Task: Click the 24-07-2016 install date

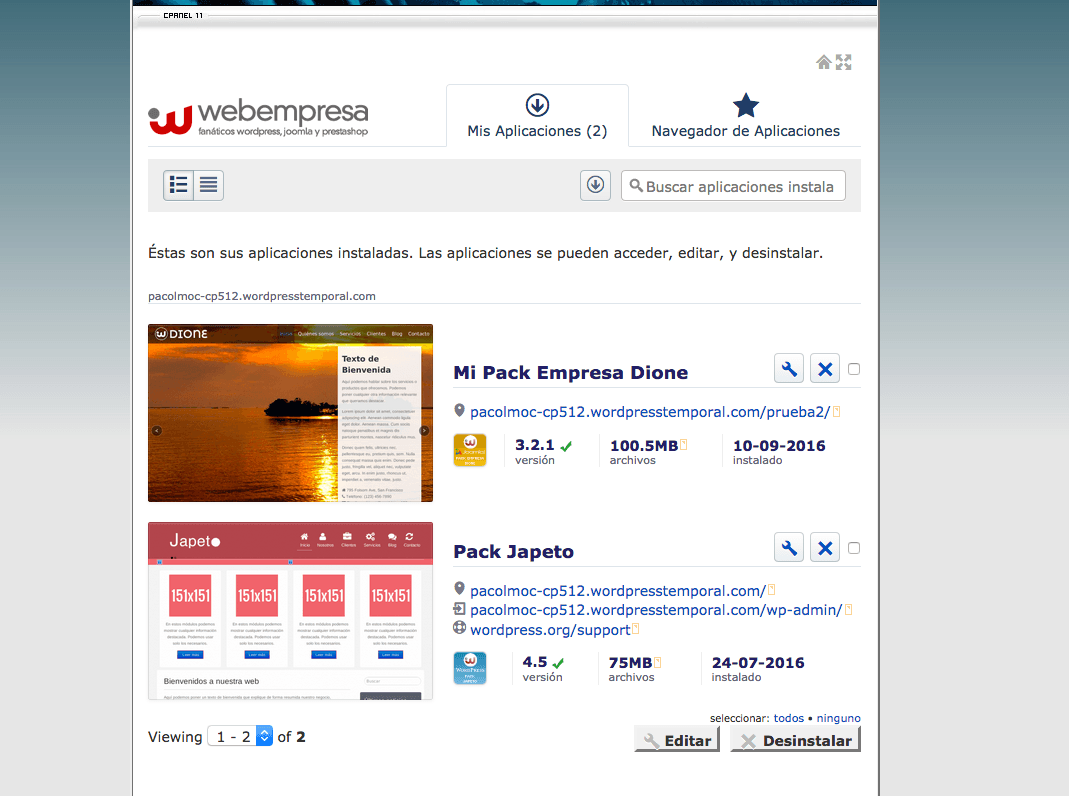Action: click(x=758, y=663)
